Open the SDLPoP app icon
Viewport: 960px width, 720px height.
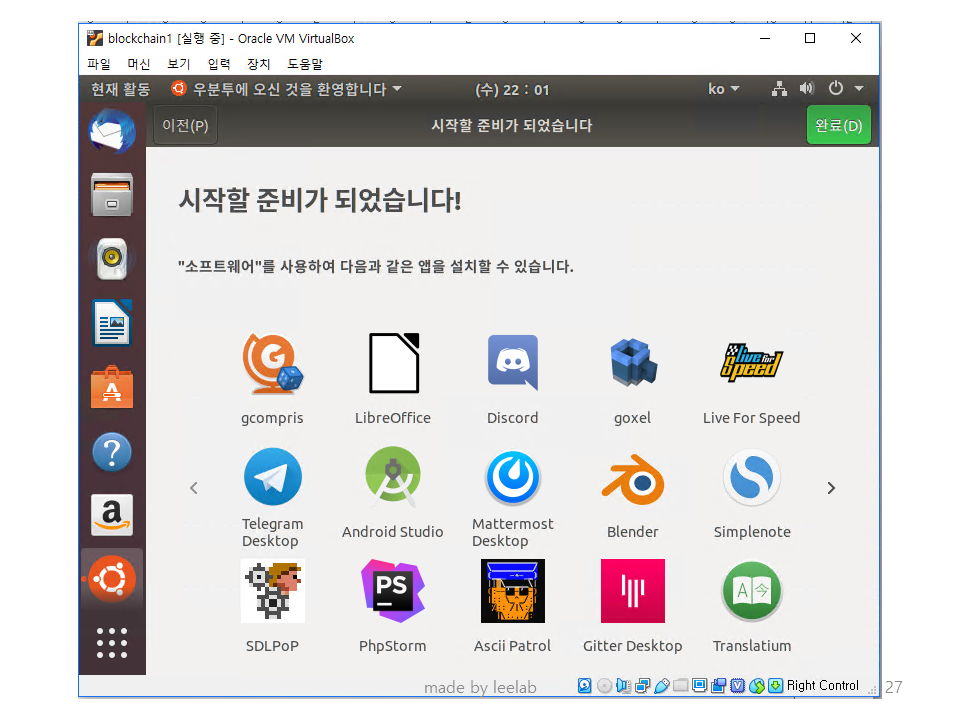(x=272, y=591)
